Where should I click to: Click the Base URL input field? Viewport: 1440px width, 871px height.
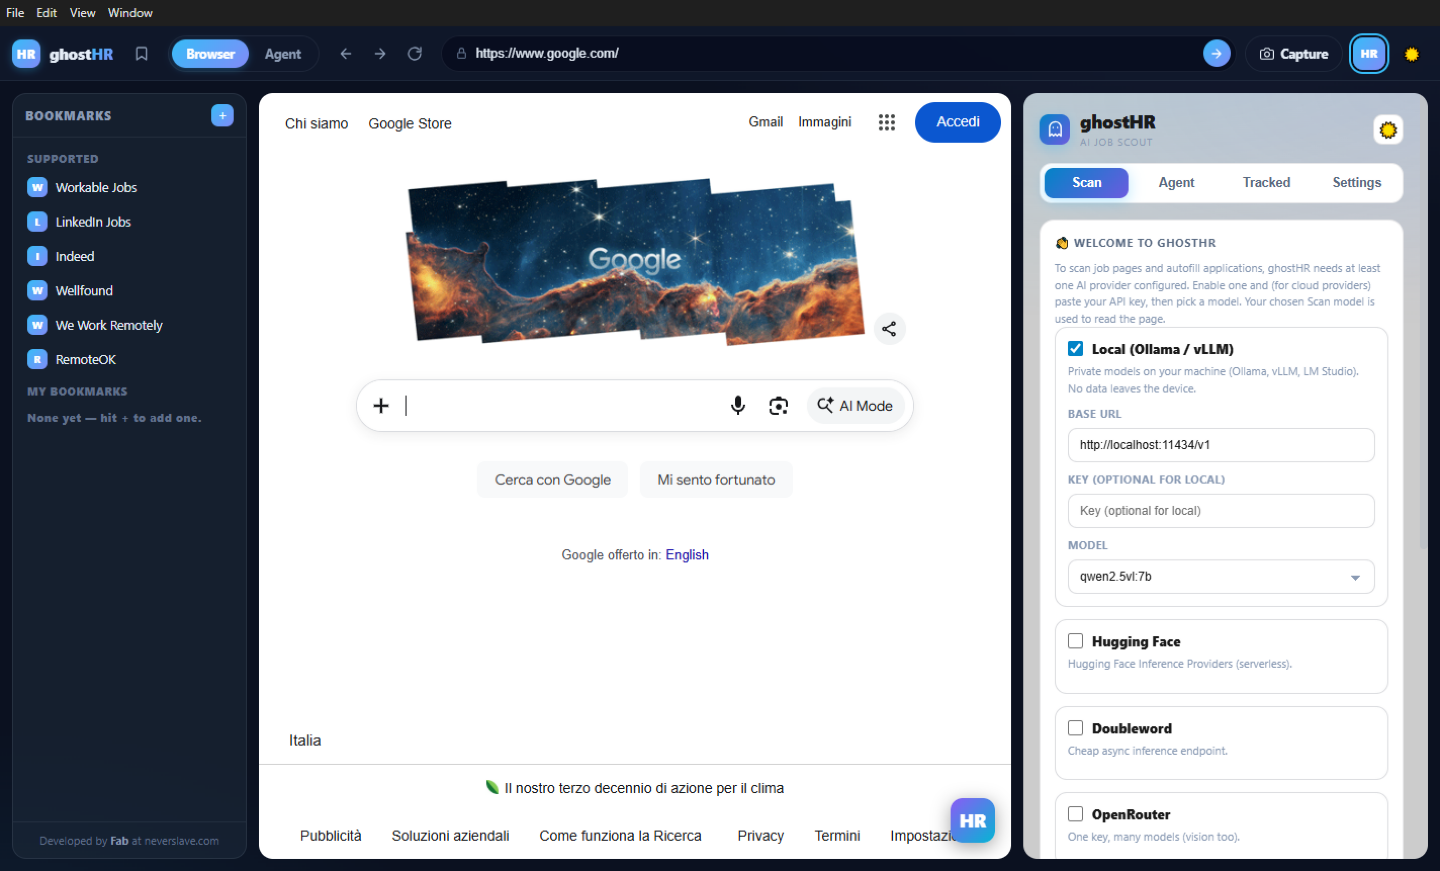coord(1221,445)
